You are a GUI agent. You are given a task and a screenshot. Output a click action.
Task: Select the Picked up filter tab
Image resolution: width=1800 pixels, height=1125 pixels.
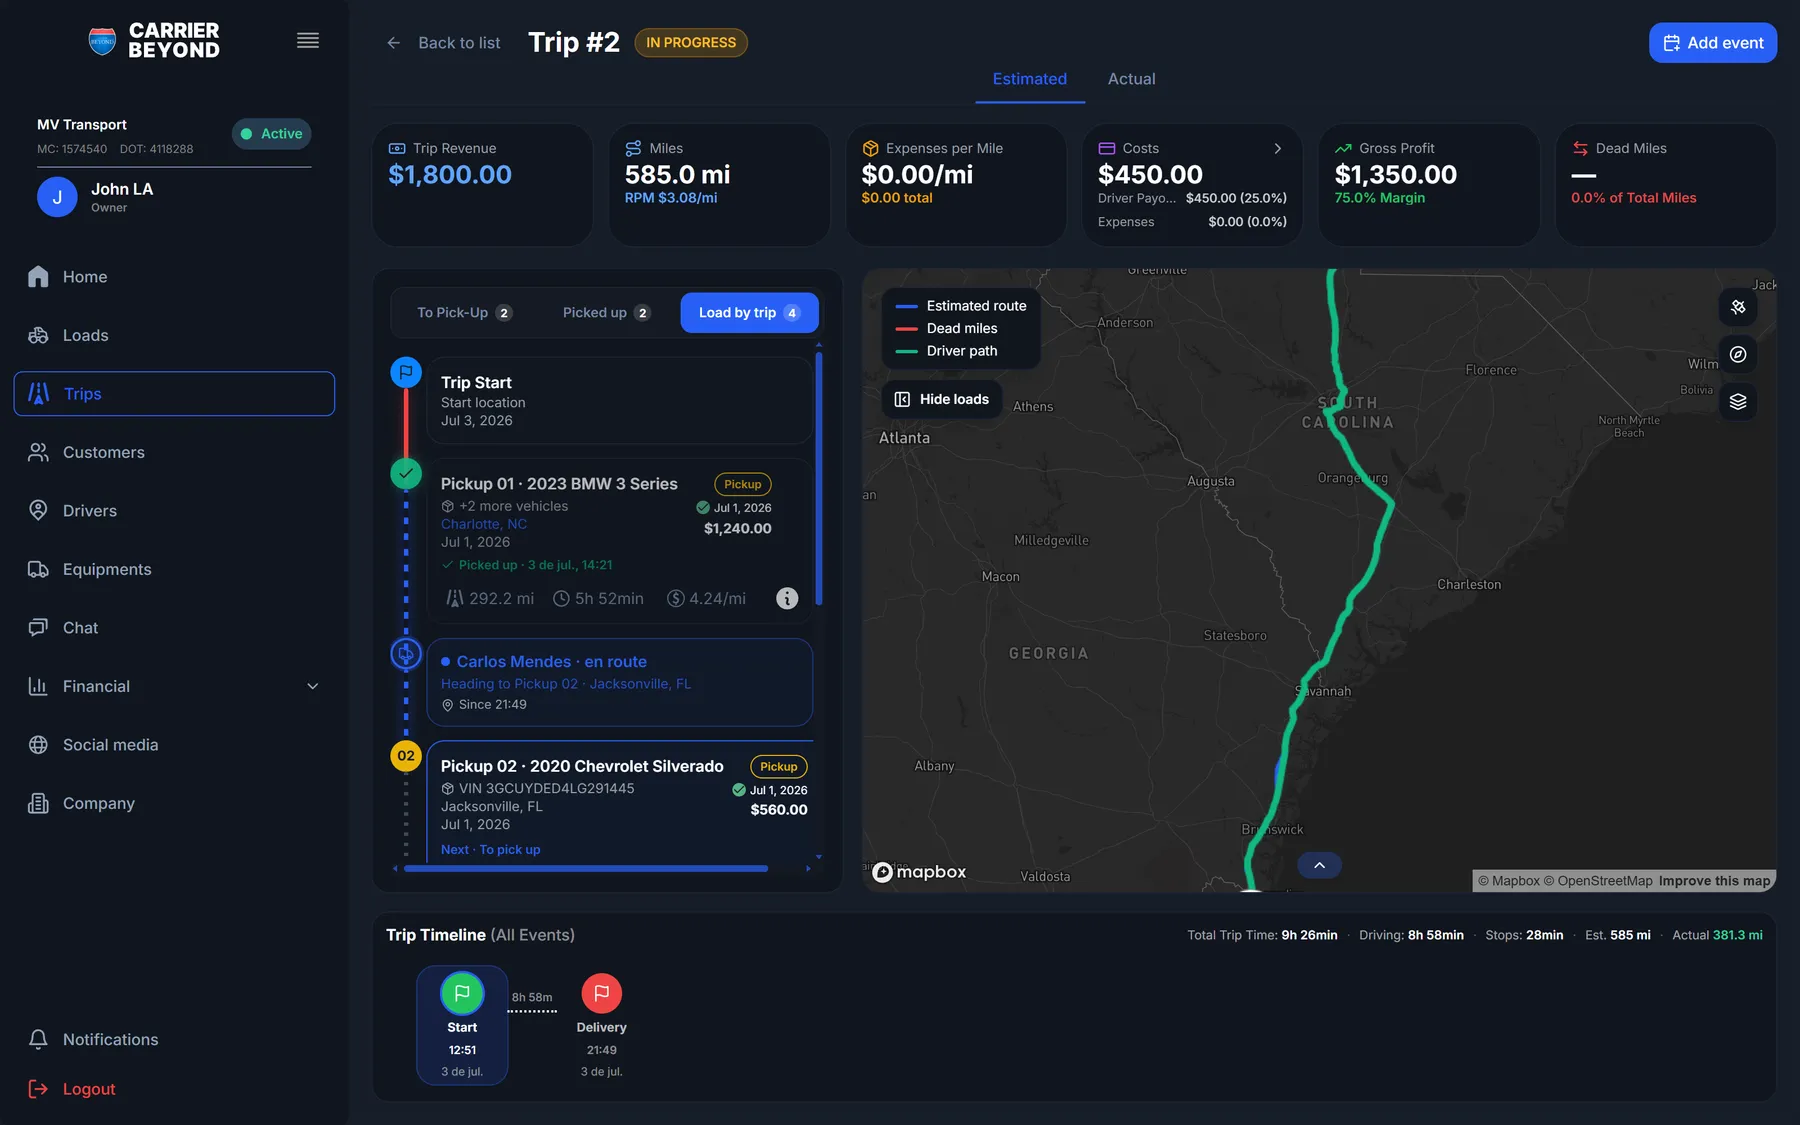coord(606,313)
